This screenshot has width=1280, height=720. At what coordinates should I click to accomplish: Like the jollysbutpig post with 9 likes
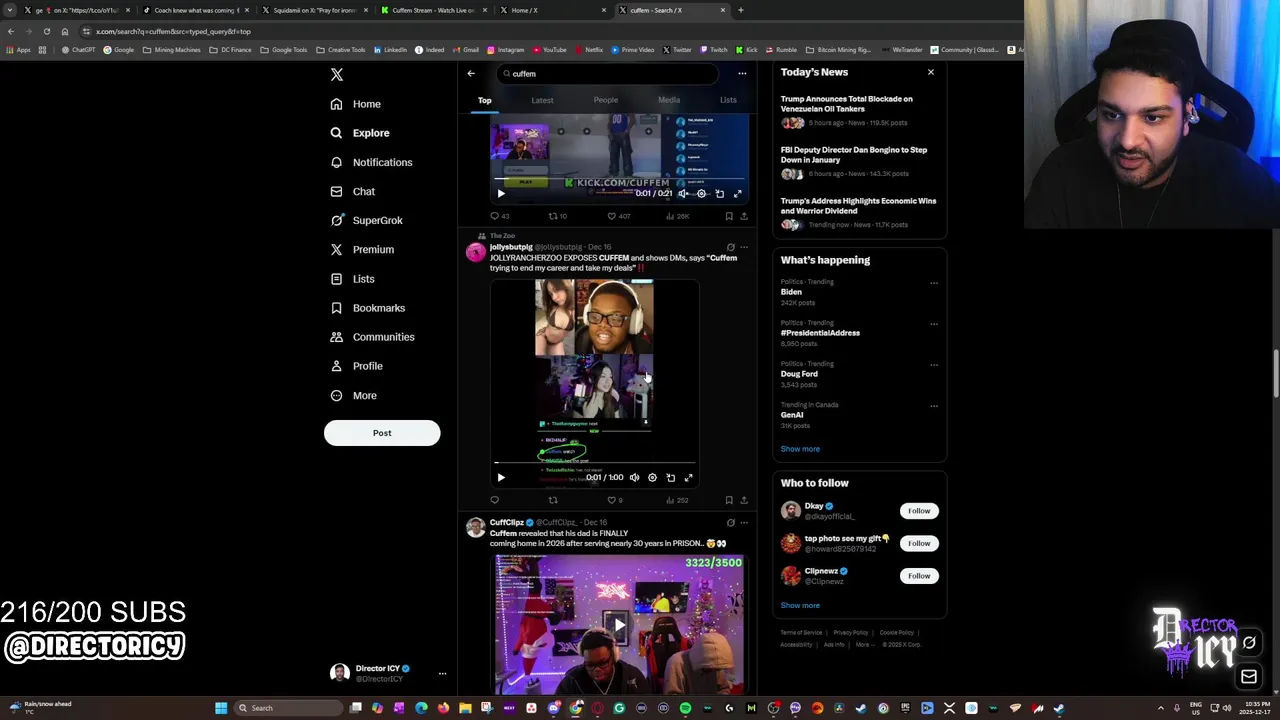tap(616, 500)
